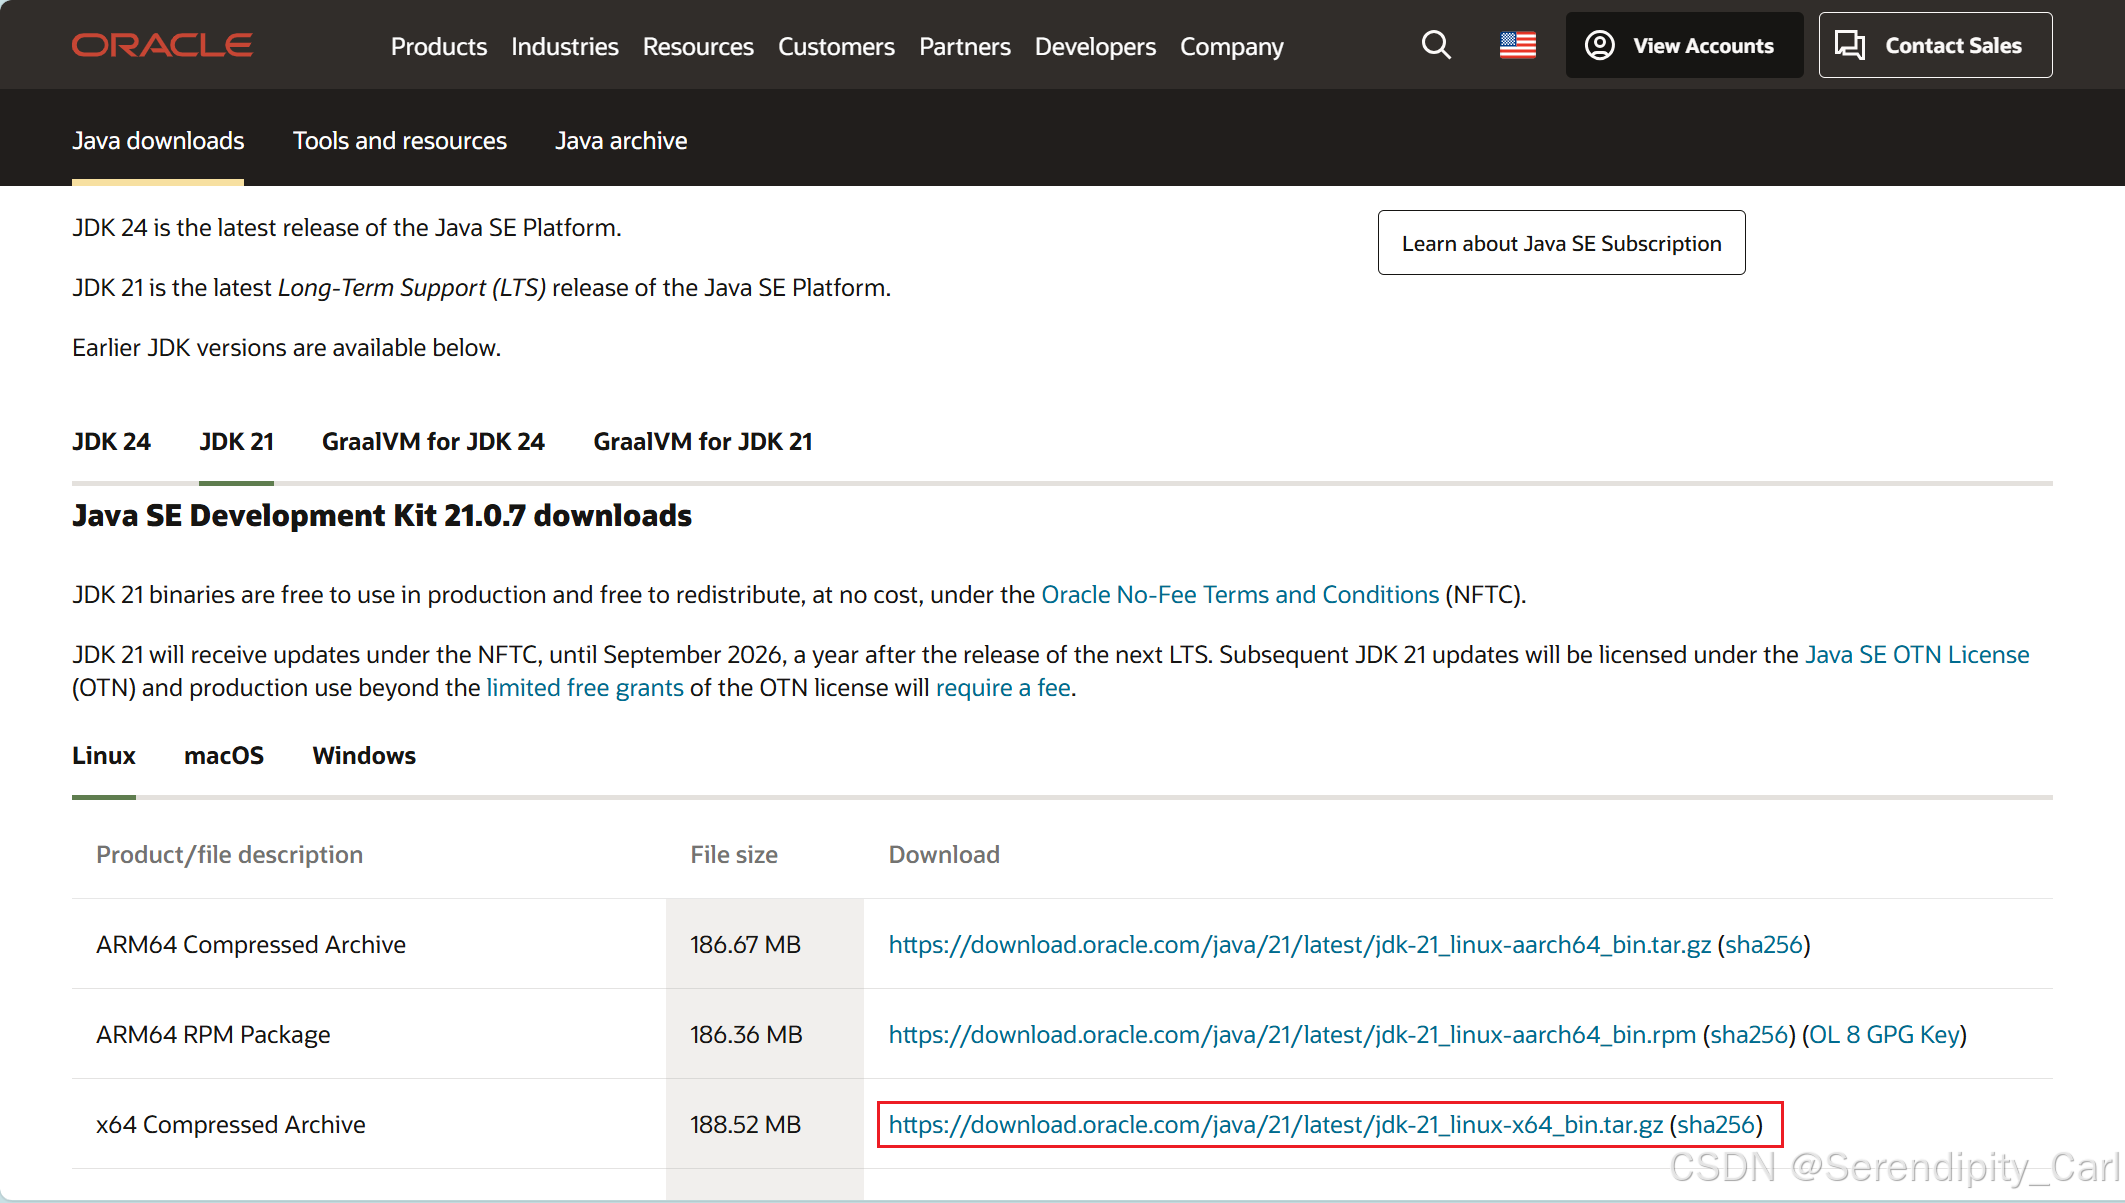Open Tools and resources tab
Viewport: 2125px width, 1203px height.
pyautogui.click(x=400, y=141)
